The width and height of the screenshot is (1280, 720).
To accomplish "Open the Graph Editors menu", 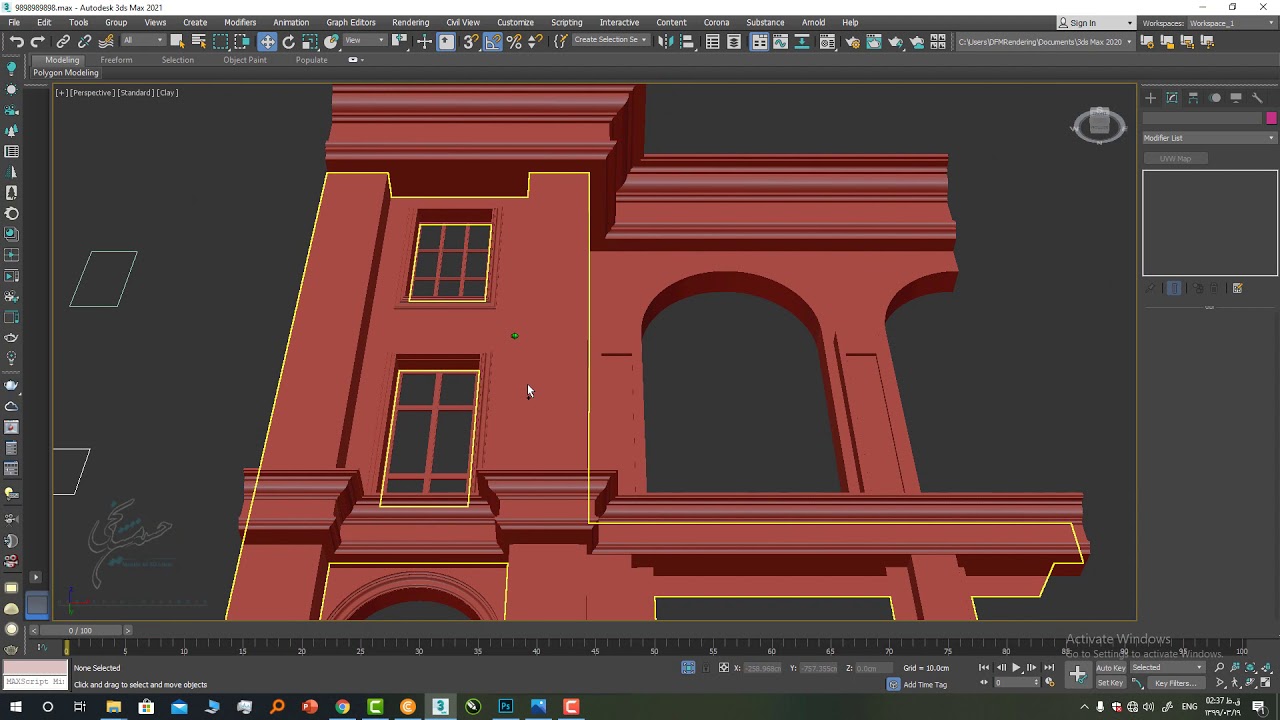I will coord(350,22).
